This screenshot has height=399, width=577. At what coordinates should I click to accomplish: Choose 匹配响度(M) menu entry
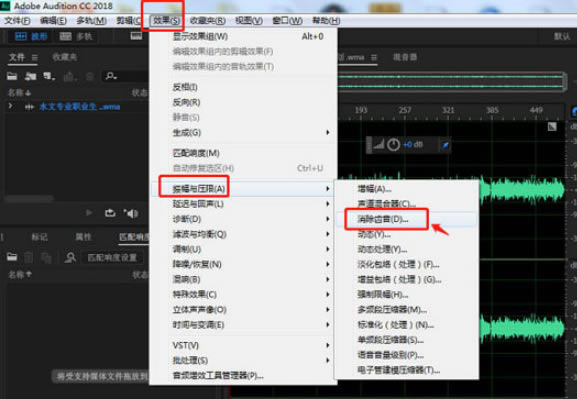coord(243,153)
